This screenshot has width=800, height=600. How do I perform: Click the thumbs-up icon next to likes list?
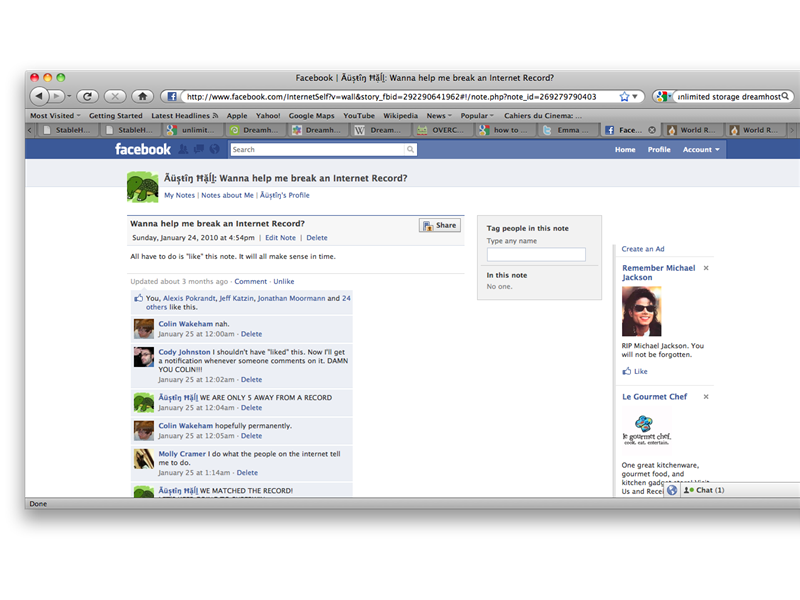(138, 298)
